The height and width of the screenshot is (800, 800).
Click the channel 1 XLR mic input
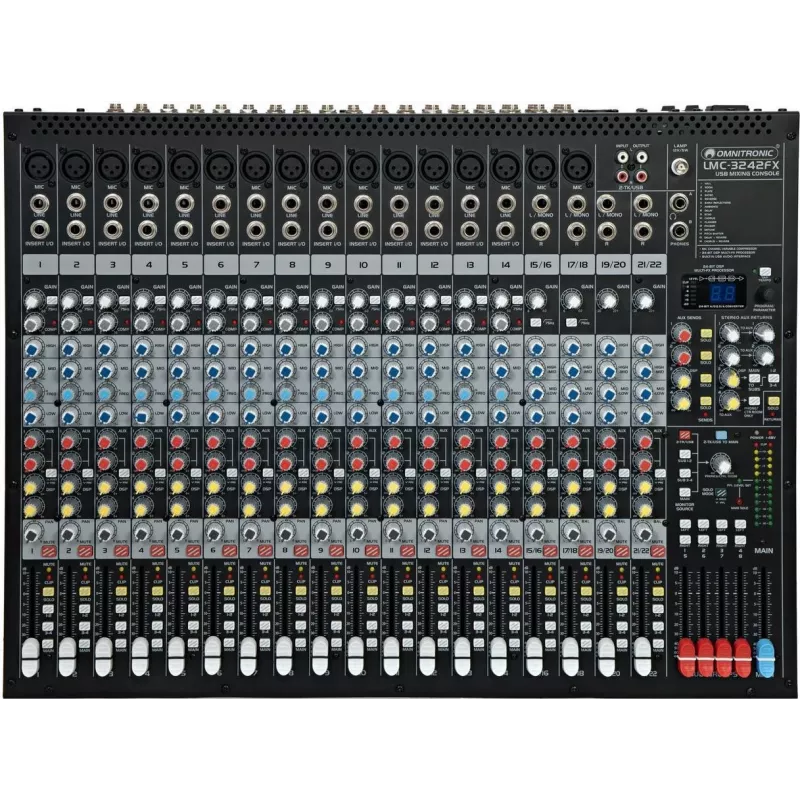click(40, 166)
